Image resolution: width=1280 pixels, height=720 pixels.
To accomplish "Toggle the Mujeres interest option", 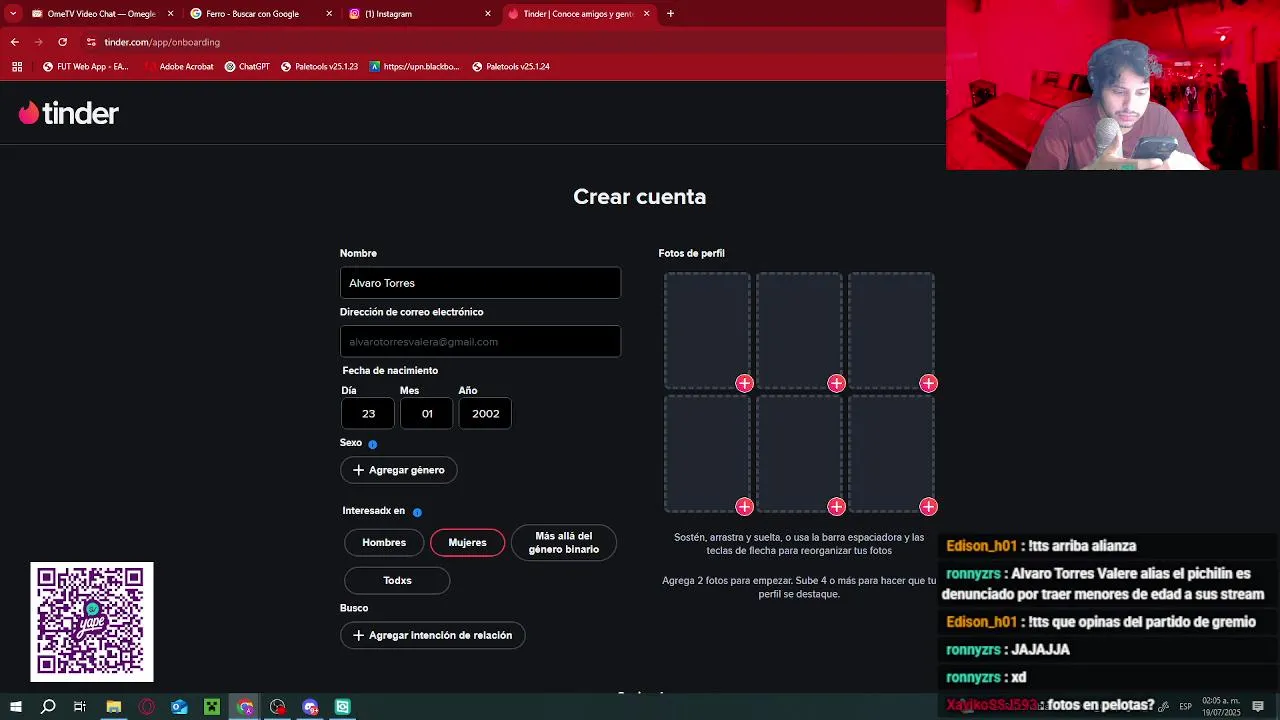I will 467,542.
